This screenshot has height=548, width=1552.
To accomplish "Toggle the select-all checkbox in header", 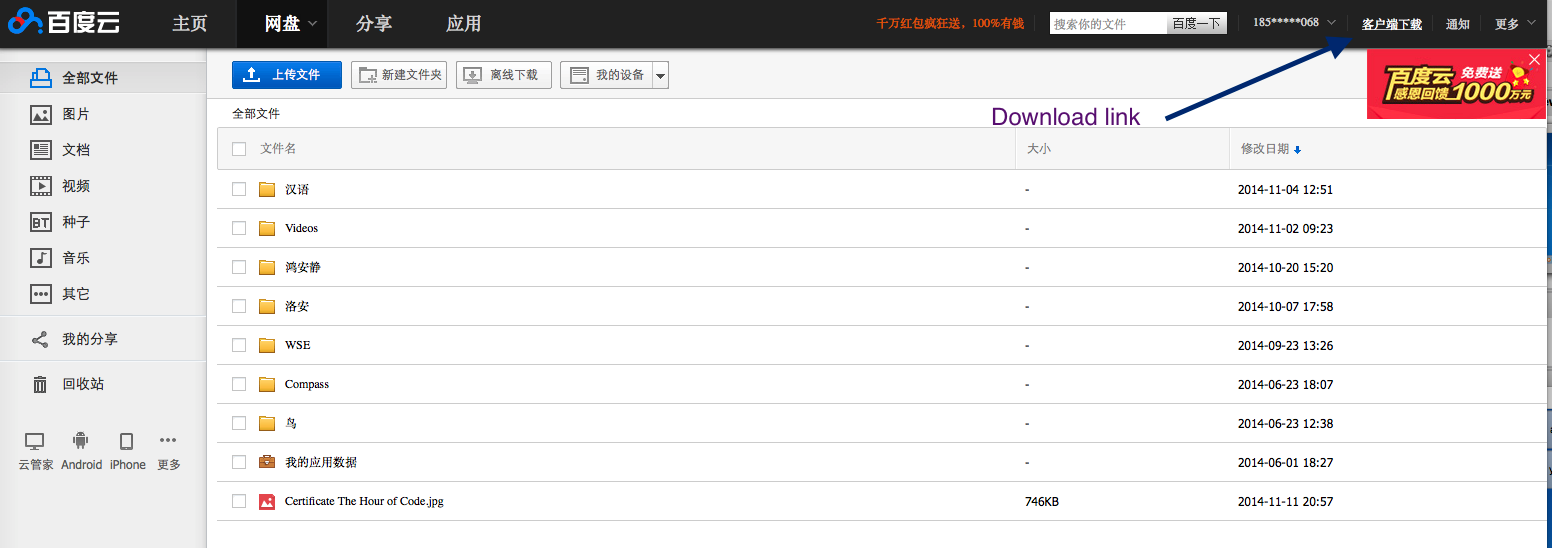I will [239, 149].
